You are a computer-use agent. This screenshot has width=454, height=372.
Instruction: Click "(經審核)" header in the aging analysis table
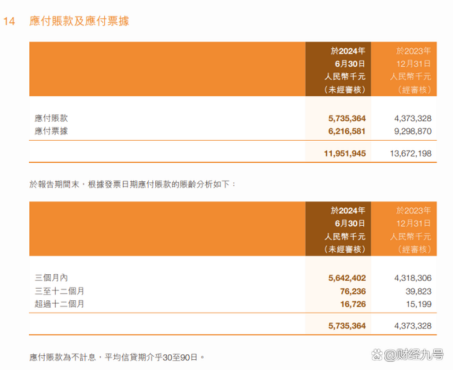414,250
